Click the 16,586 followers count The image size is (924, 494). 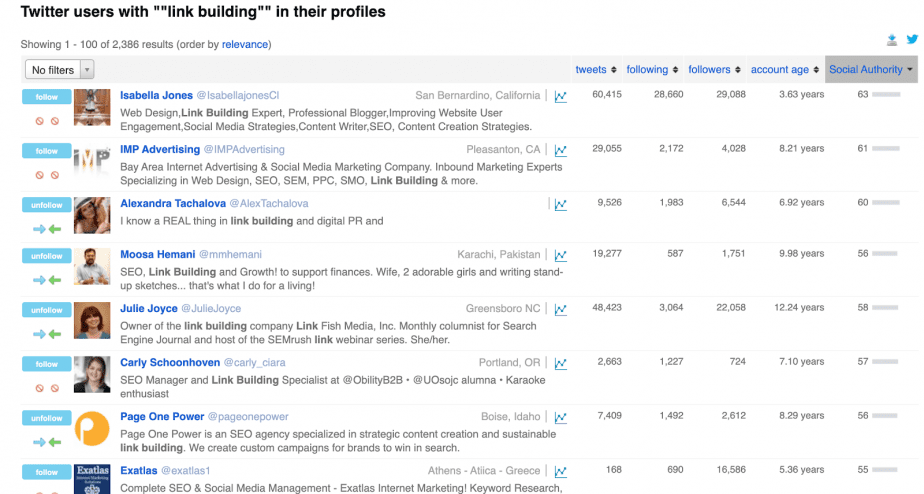tap(731, 470)
